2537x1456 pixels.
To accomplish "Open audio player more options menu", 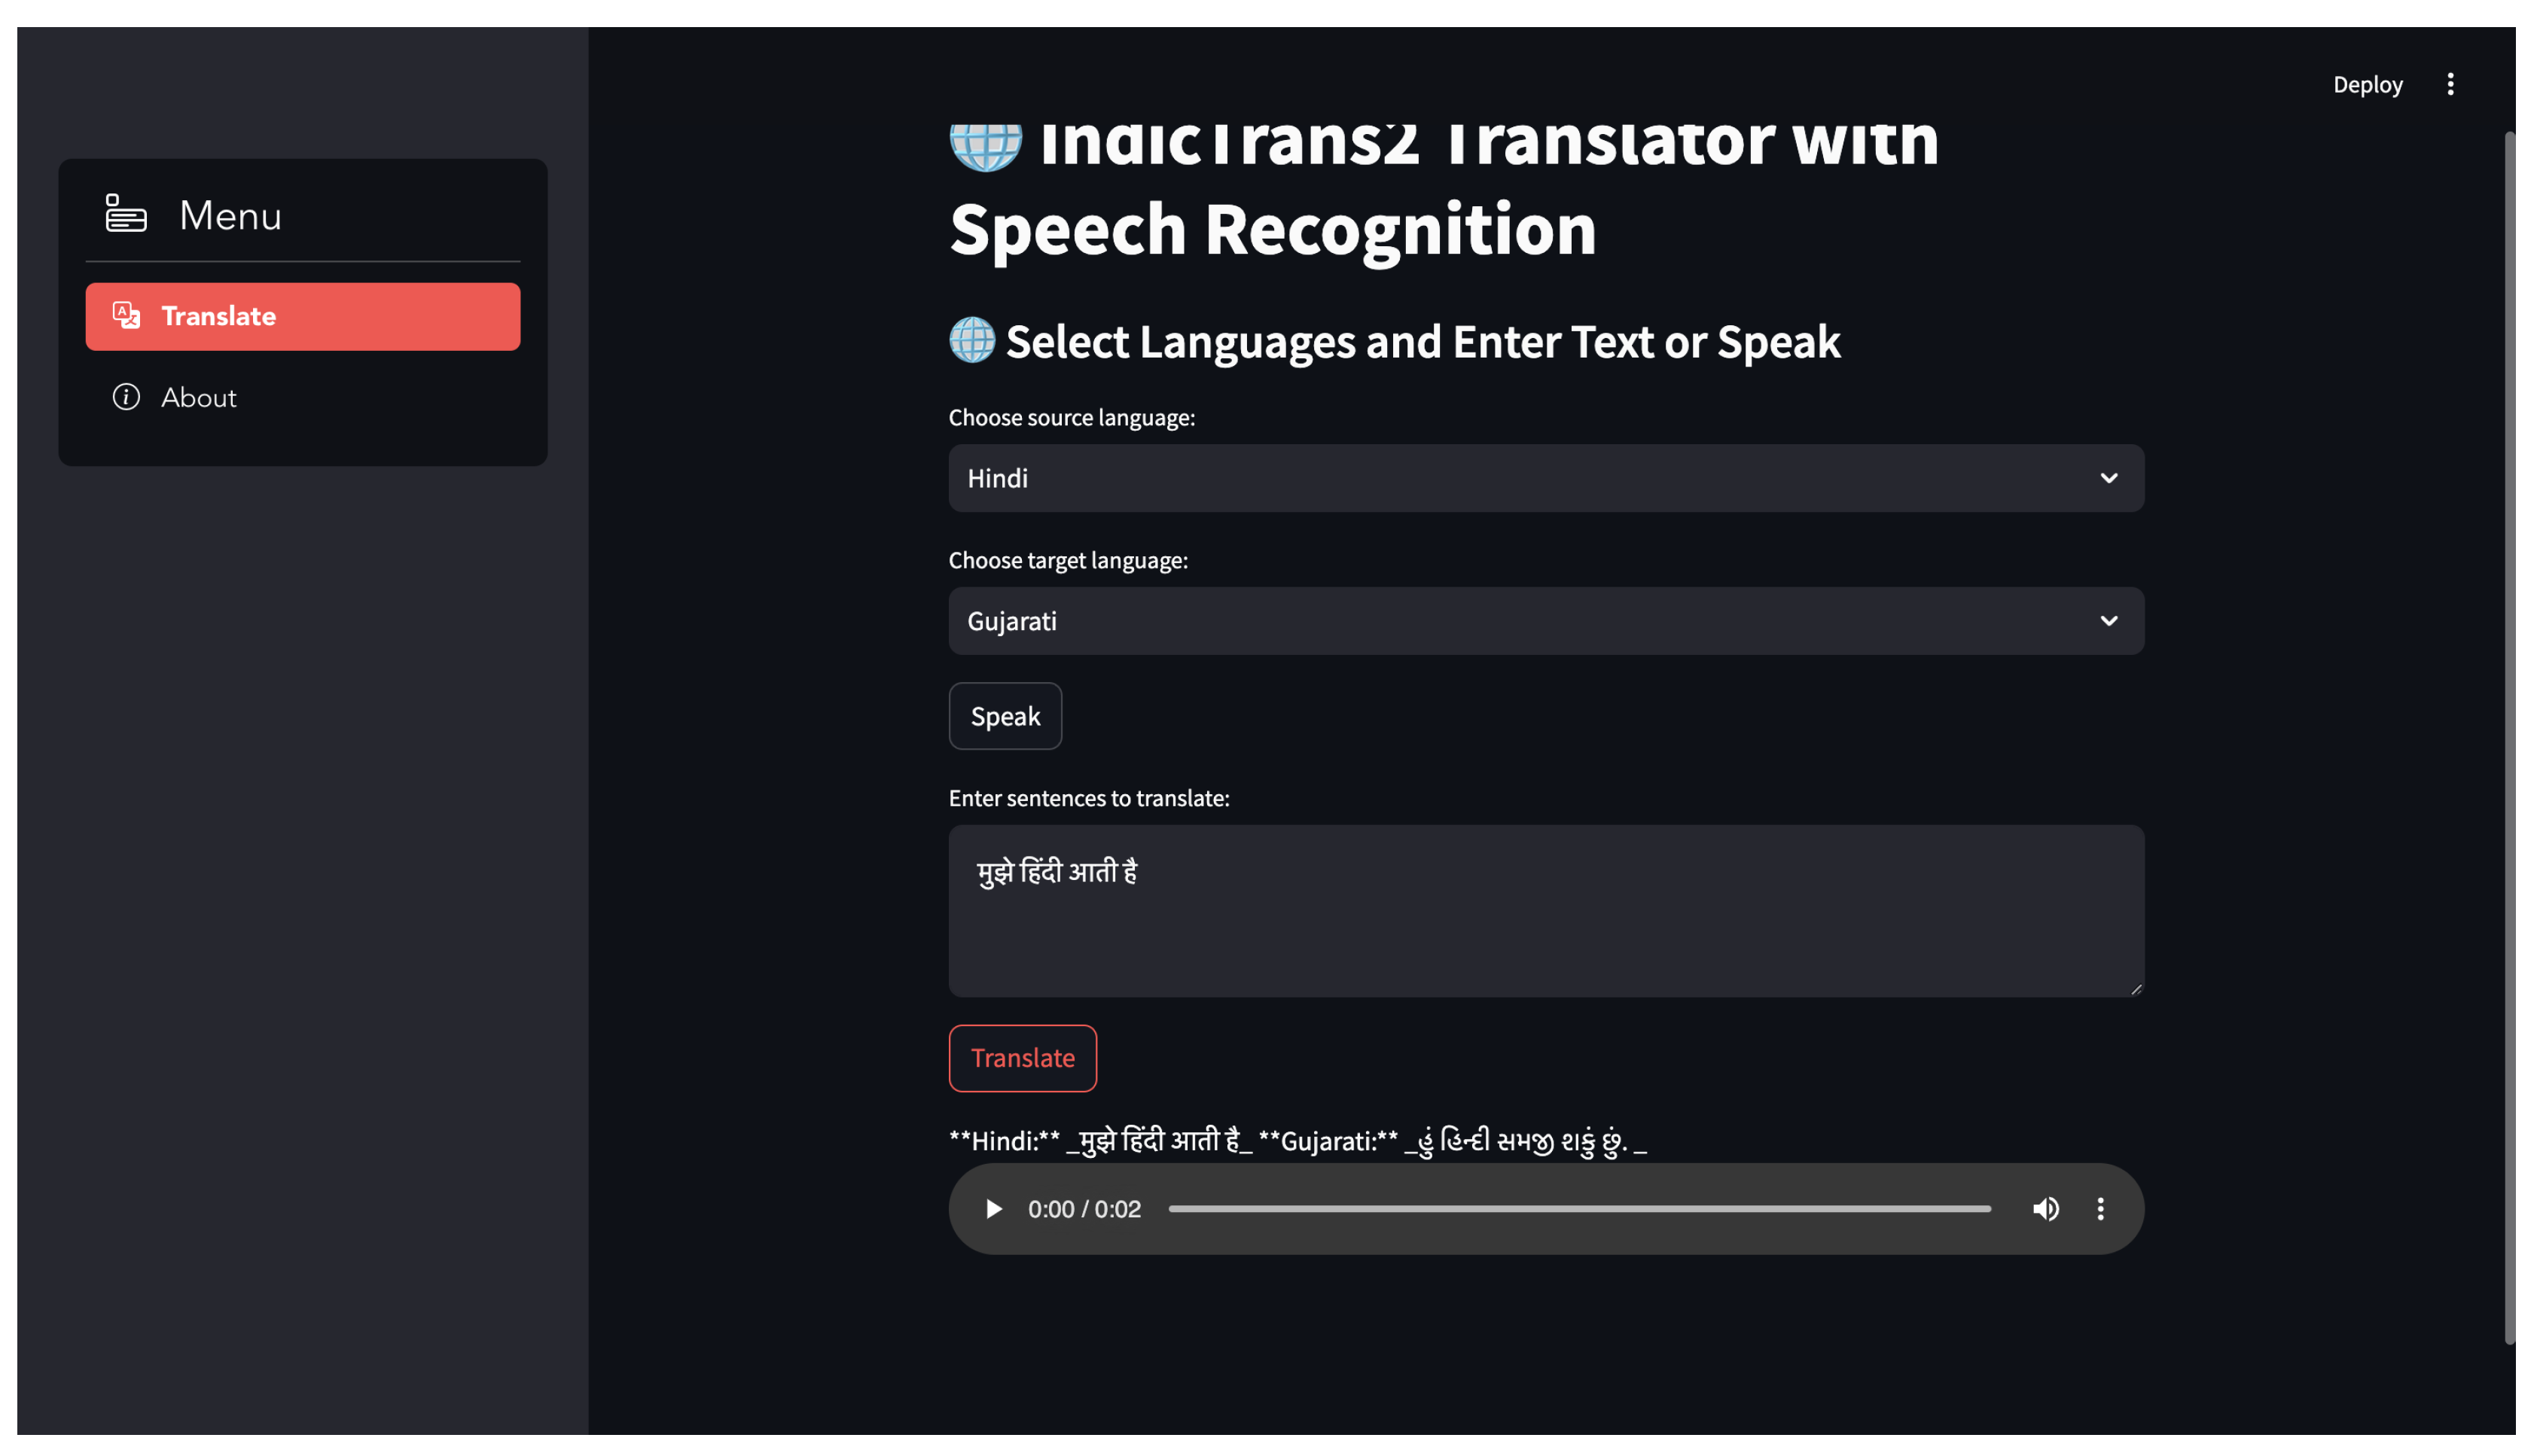I will coord(2100,1209).
